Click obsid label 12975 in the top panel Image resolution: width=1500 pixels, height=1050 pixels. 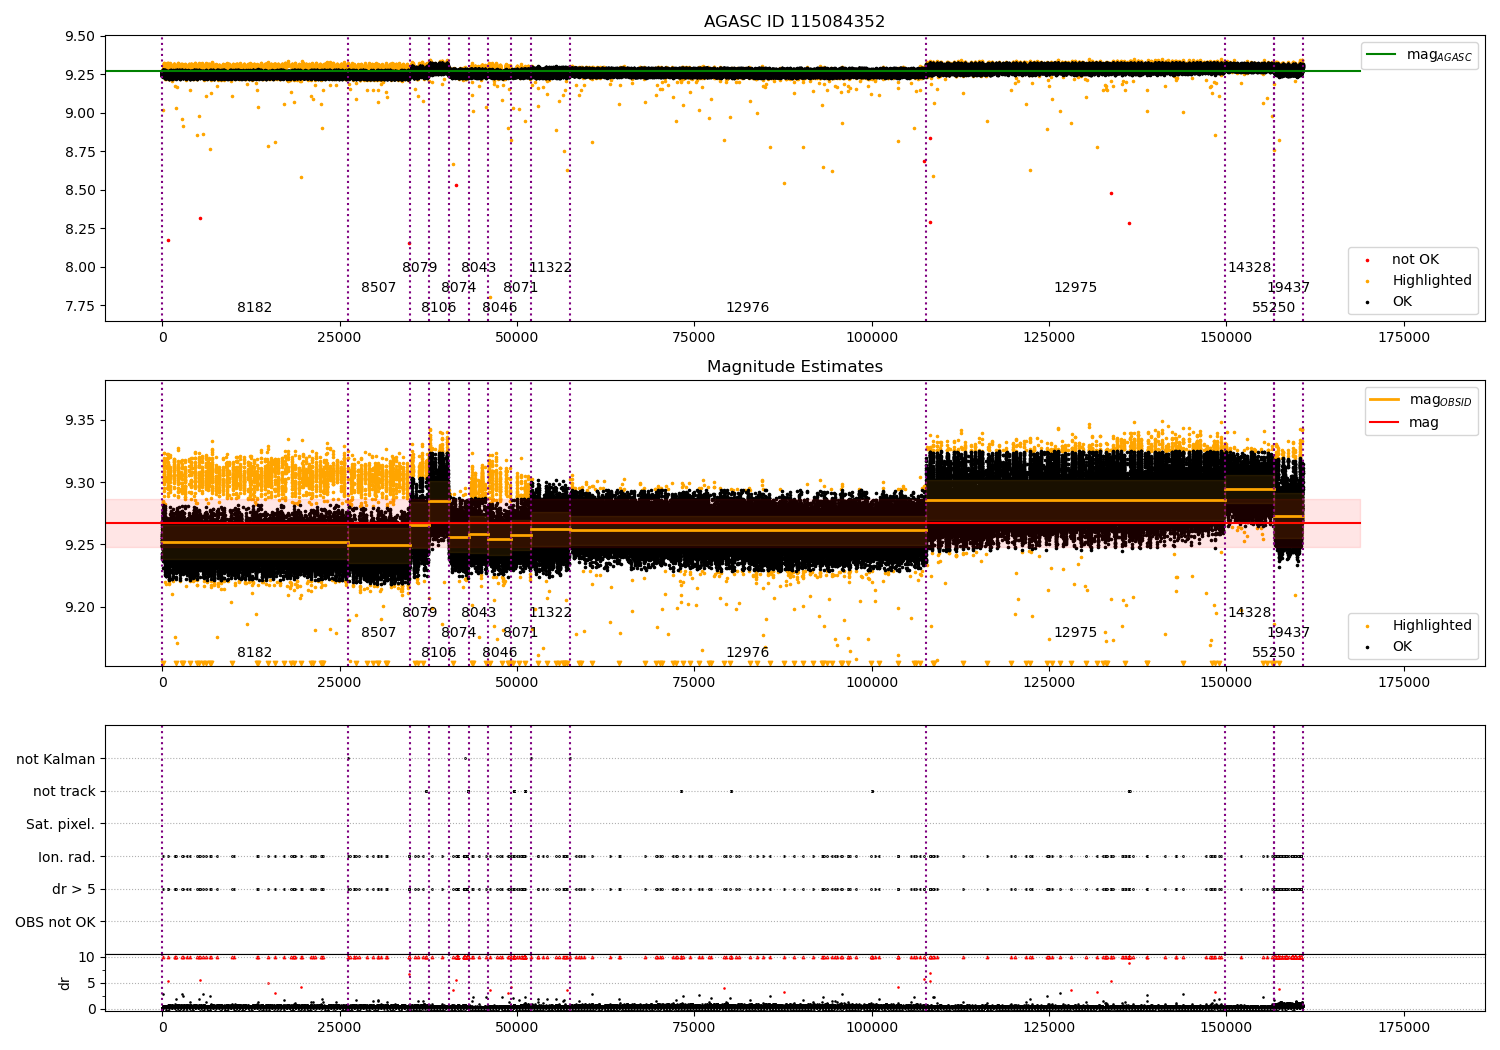pyautogui.click(x=1075, y=288)
